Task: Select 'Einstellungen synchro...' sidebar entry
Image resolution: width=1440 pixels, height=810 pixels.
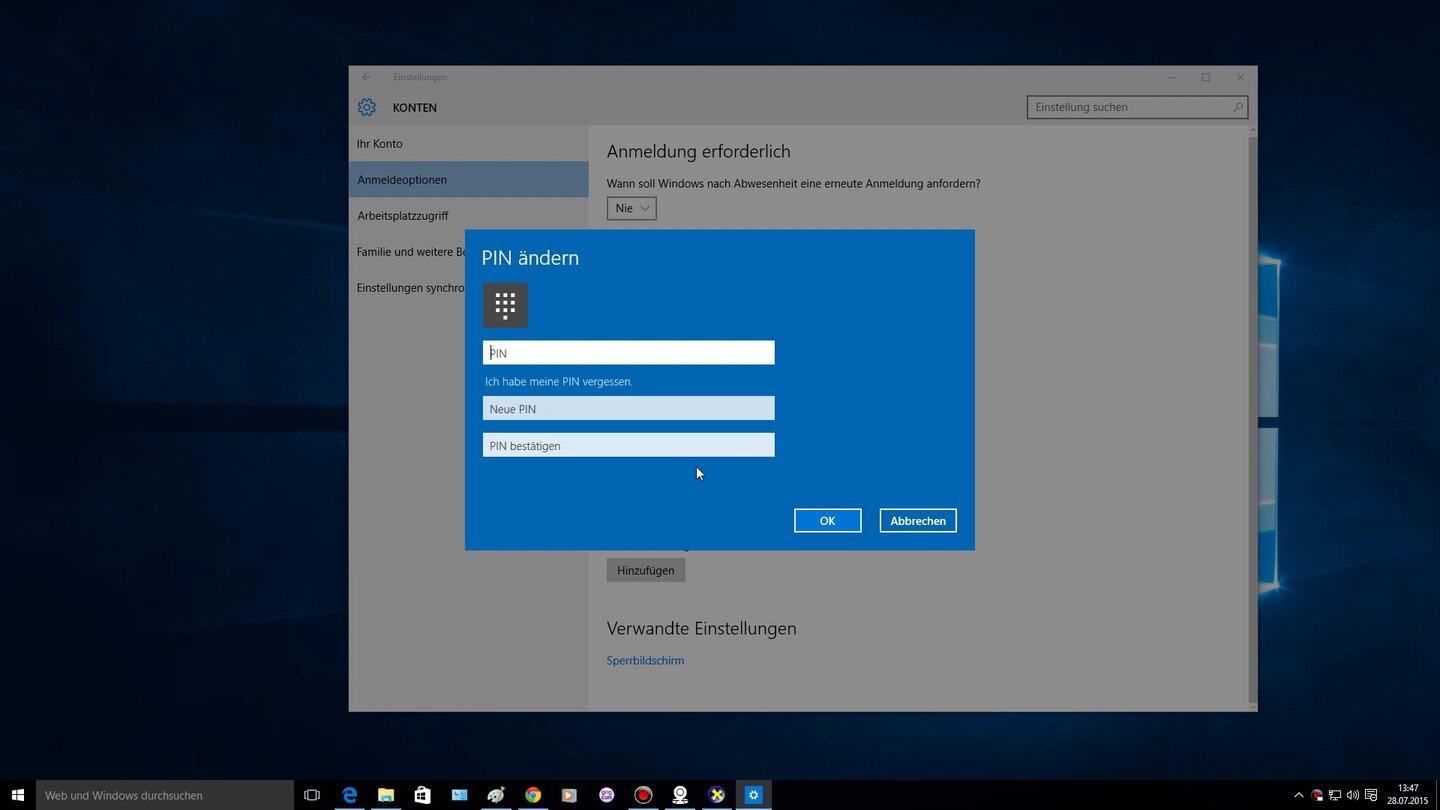Action: coord(407,288)
